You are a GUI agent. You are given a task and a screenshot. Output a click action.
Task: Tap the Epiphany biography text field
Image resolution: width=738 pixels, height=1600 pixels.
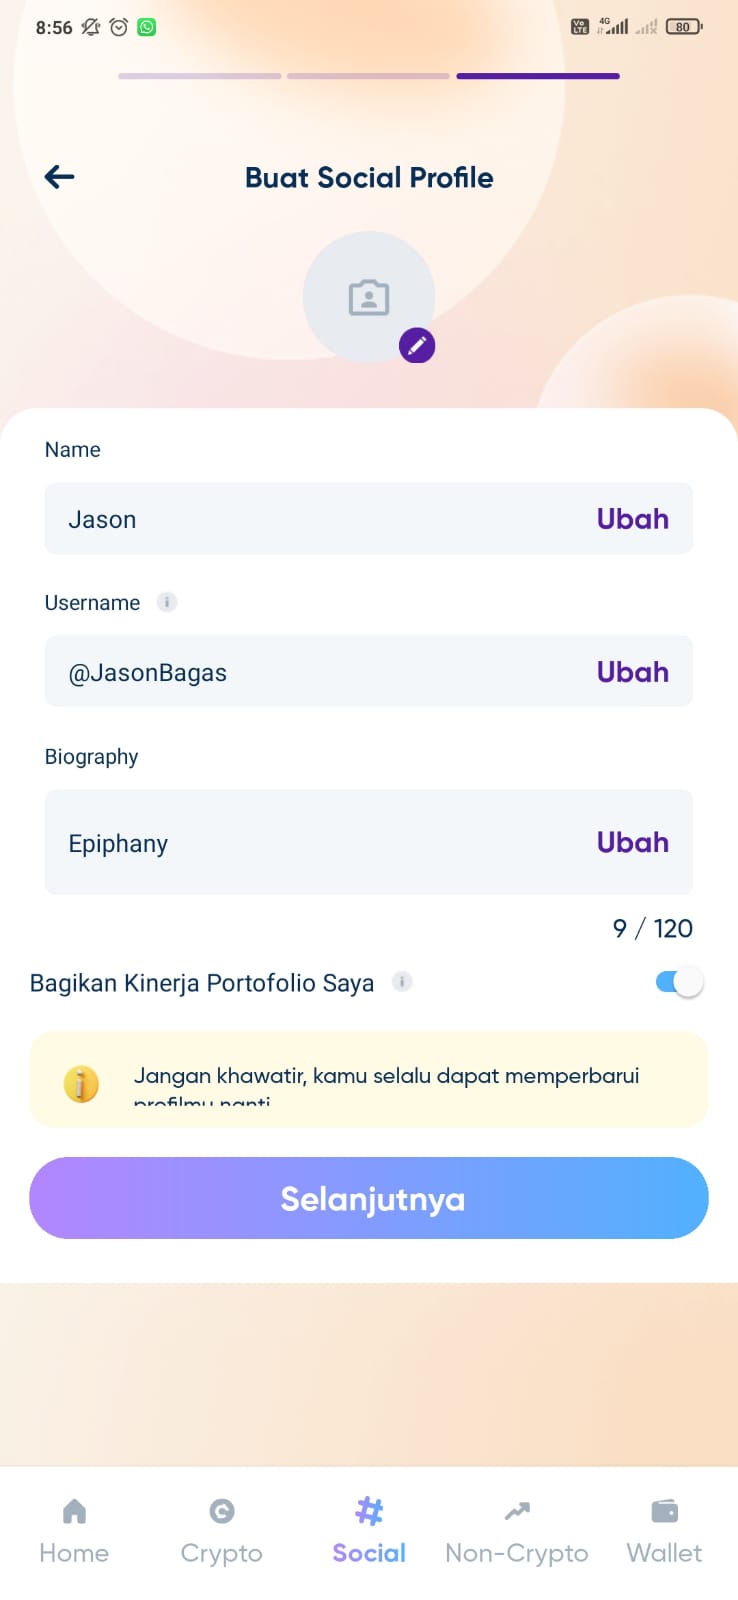pyautogui.click(x=369, y=842)
